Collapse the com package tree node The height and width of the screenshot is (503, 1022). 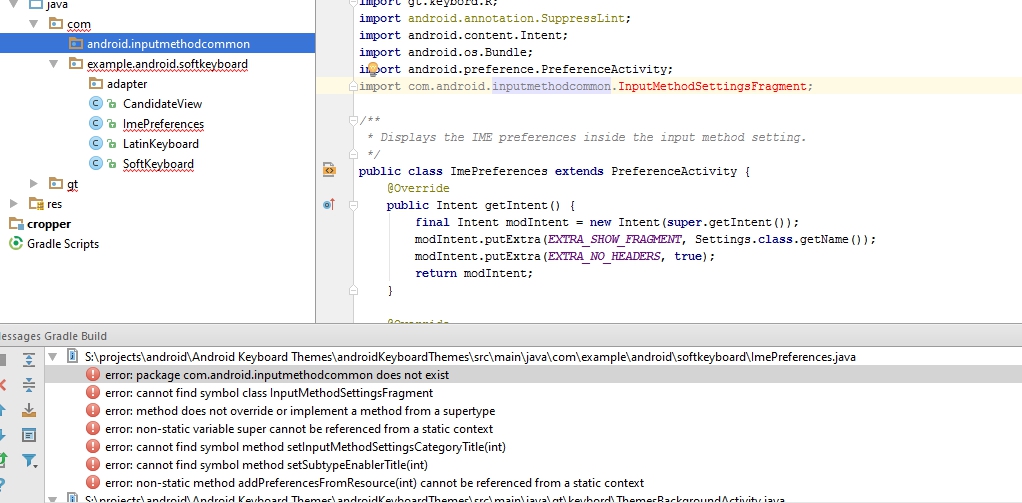[x=35, y=23]
